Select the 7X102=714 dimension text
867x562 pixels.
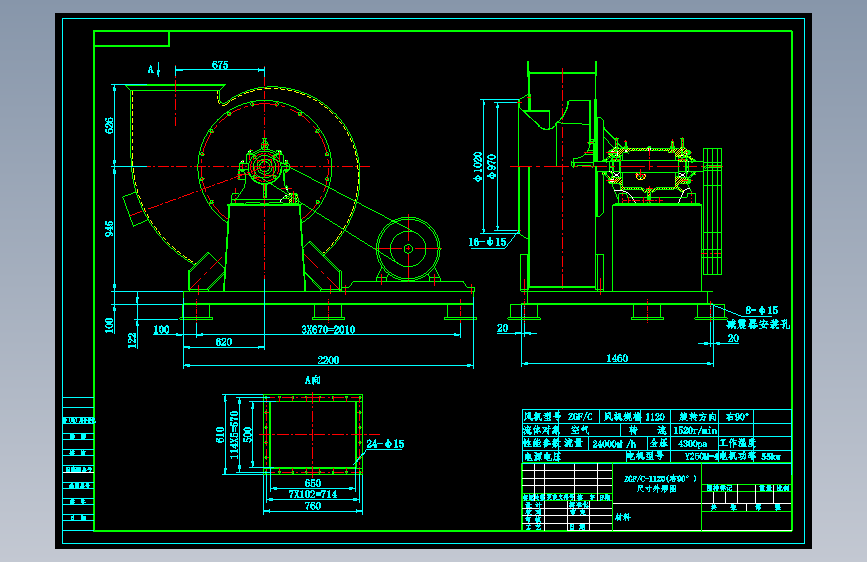(x=312, y=494)
